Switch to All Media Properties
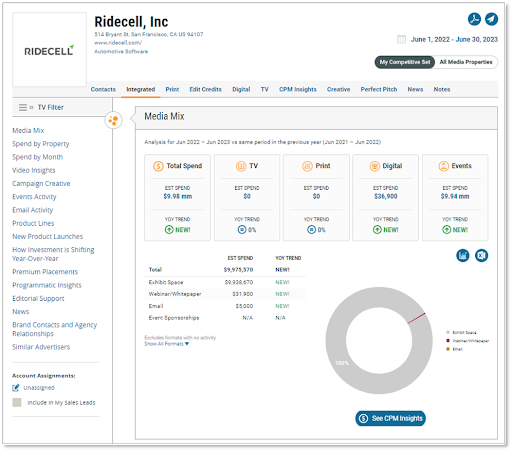The width and height of the screenshot is (512, 451). click(x=466, y=62)
